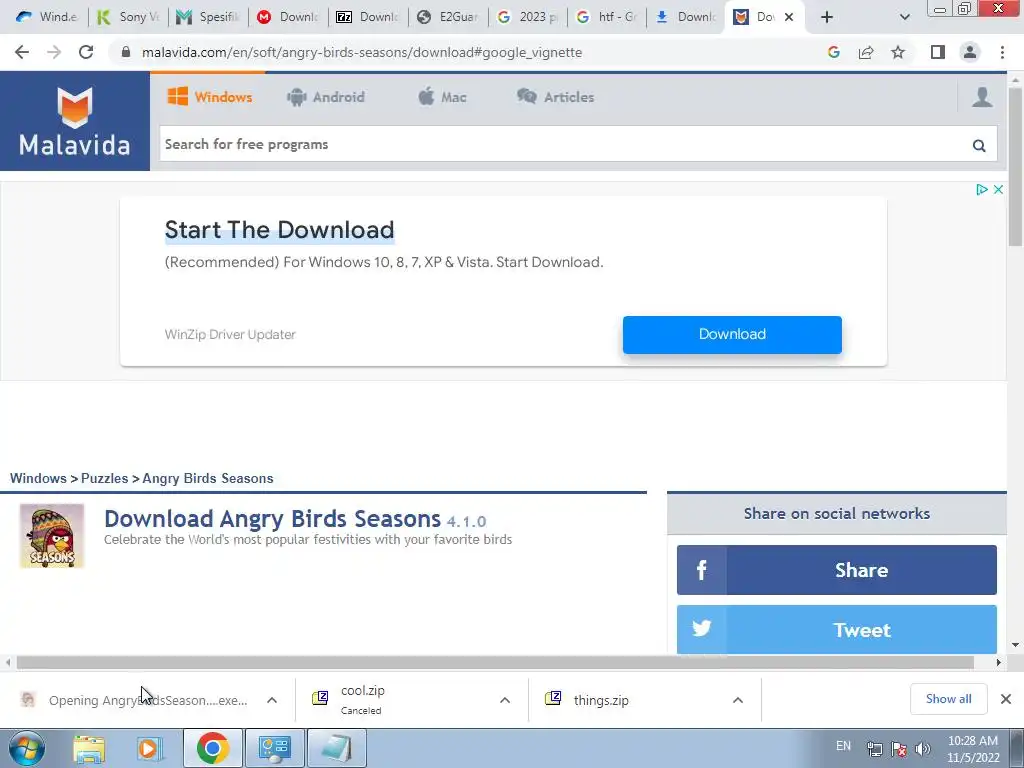The height and width of the screenshot is (768, 1024).
Task: Select the Mac platform menu
Action: tap(442, 97)
